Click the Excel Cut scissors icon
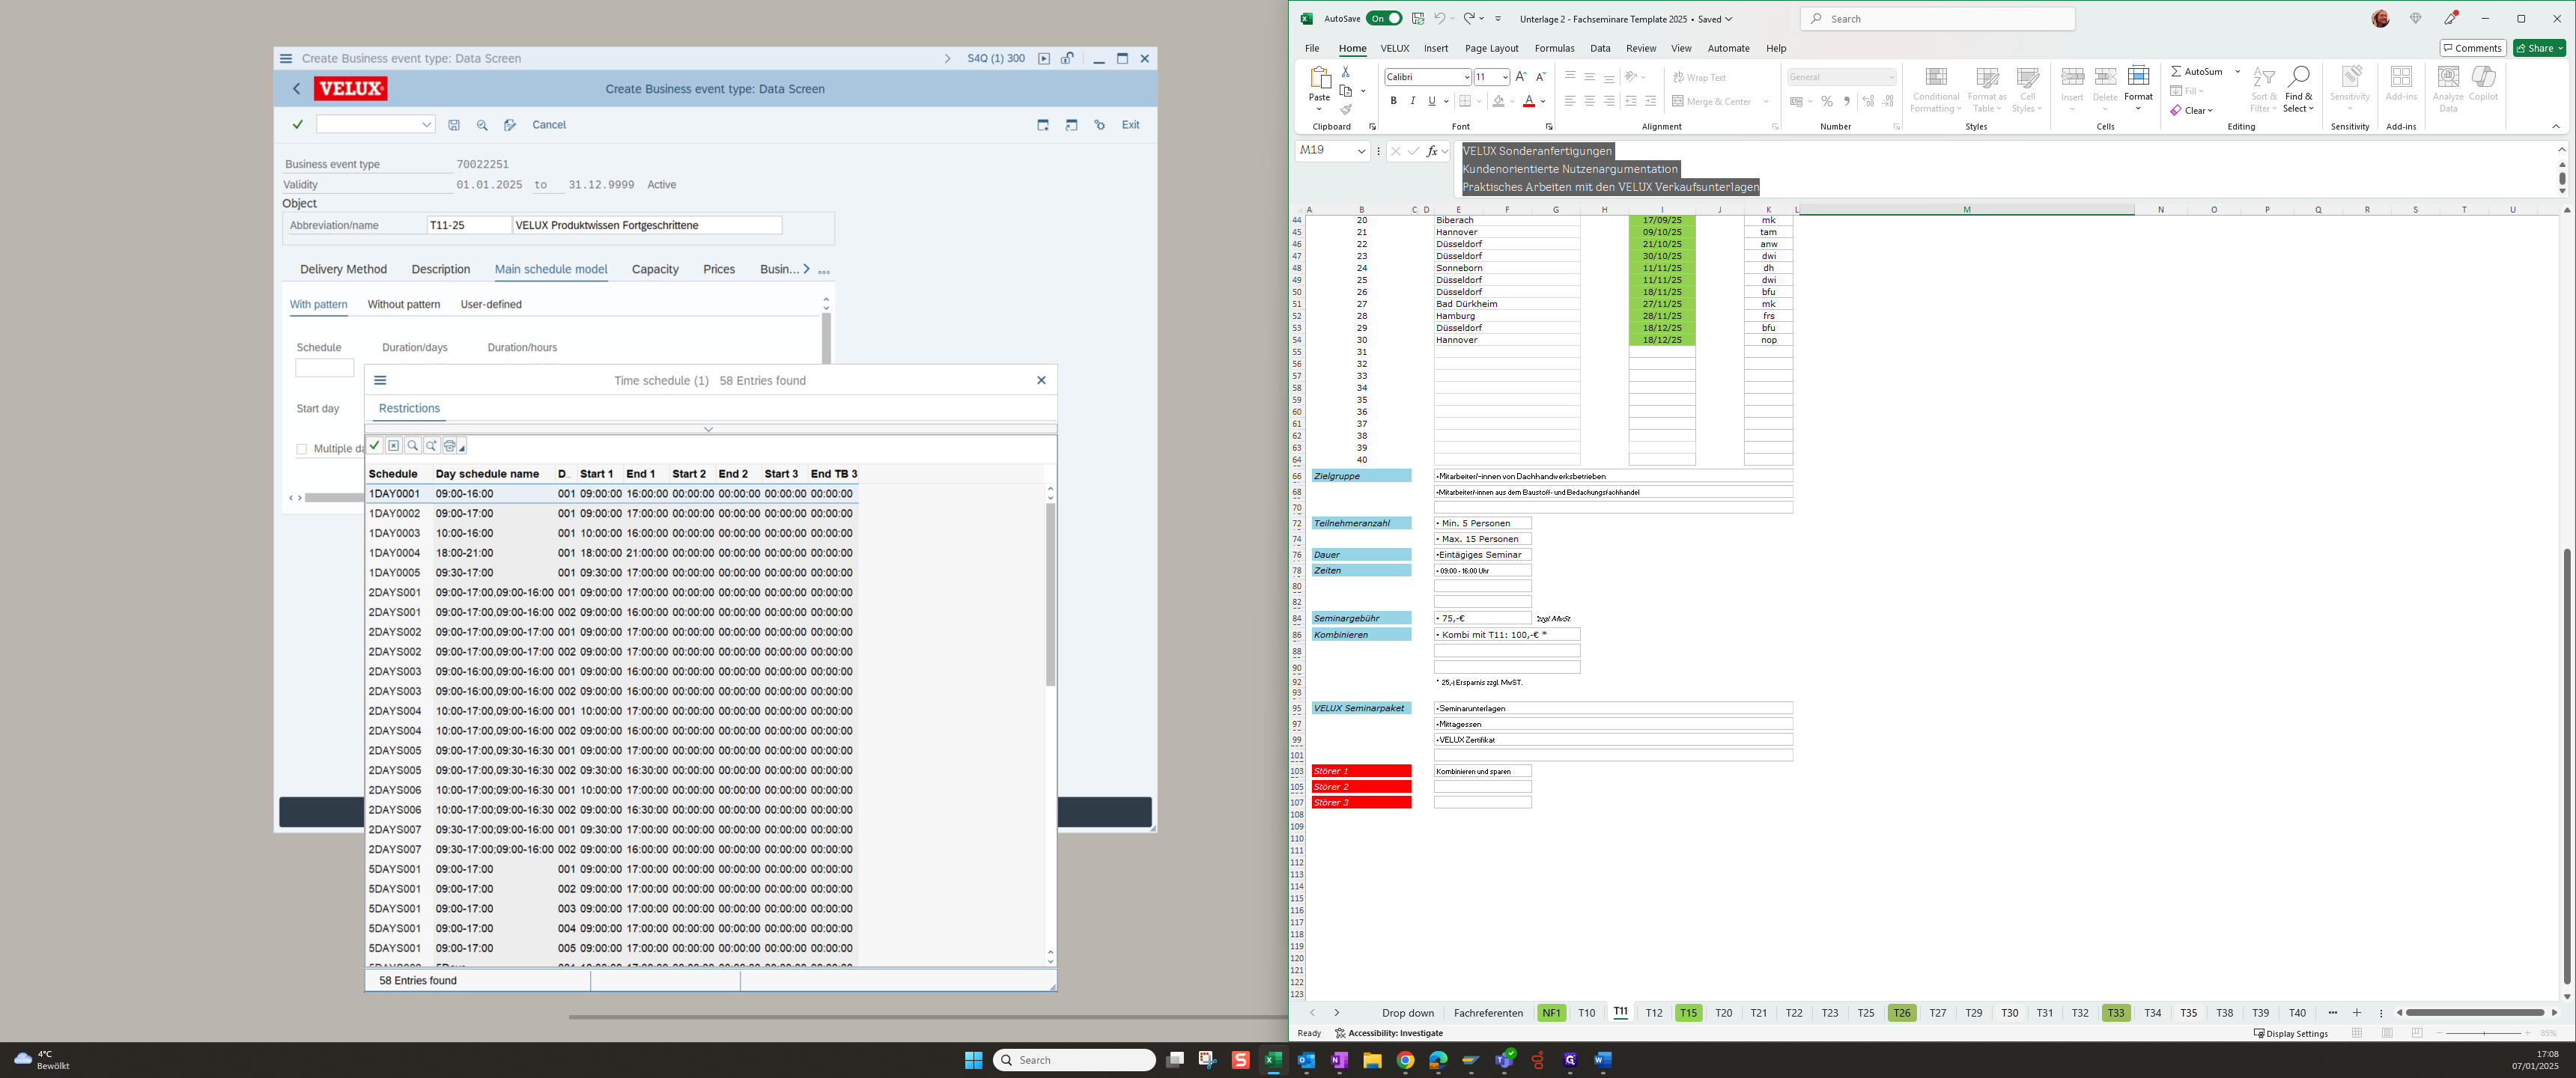 click(1346, 72)
